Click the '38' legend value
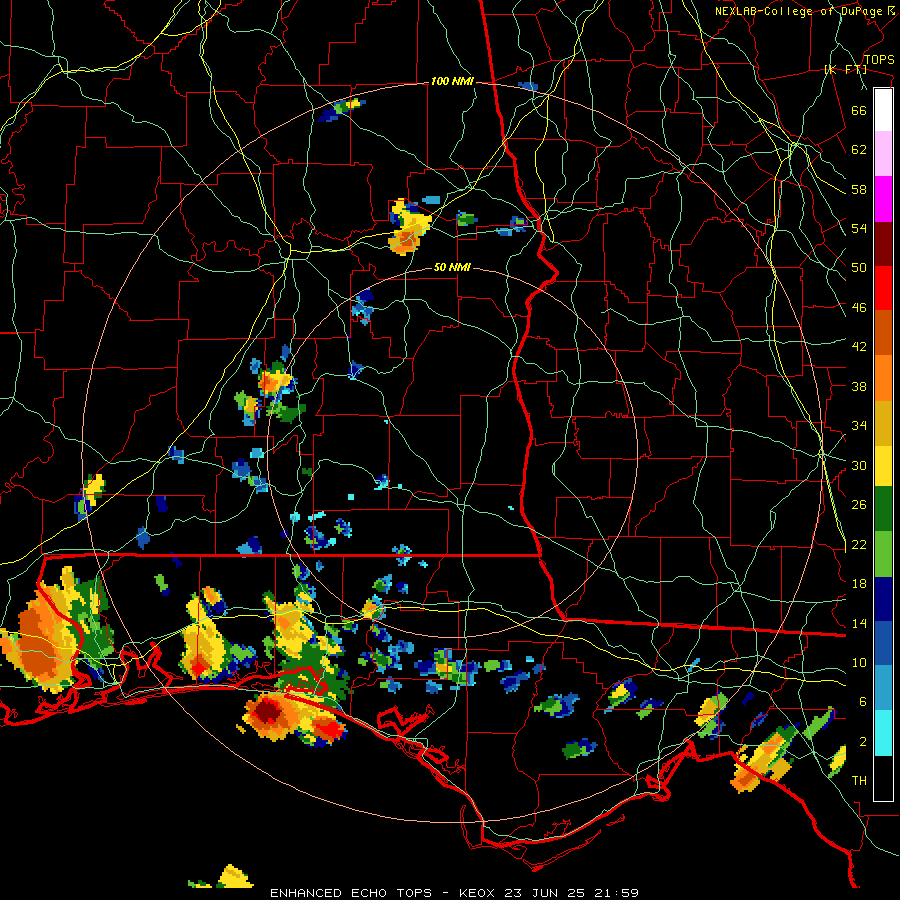 [859, 386]
